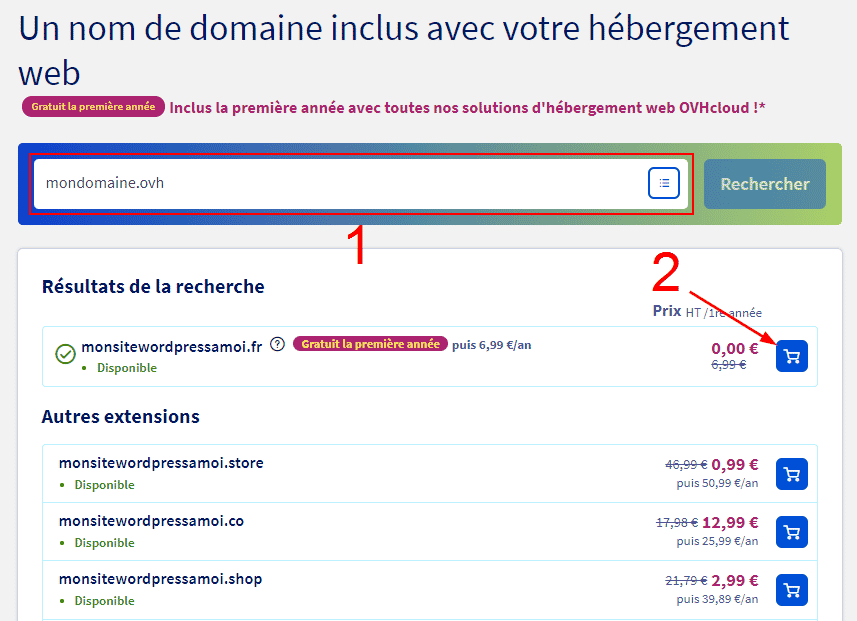Viewport: 857px width, 621px height.
Task: Select the monsitewordpressamoi.fr domain name
Action: click(171, 346)
